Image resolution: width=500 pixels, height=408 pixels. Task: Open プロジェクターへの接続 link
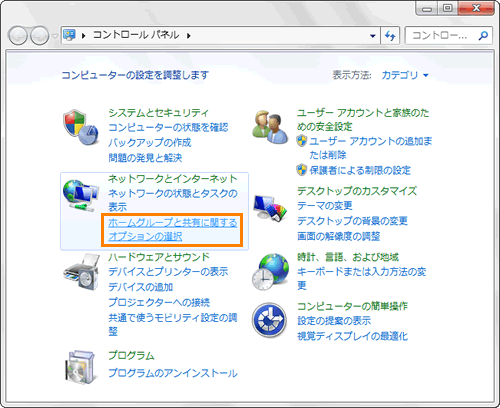pos(159,302)
